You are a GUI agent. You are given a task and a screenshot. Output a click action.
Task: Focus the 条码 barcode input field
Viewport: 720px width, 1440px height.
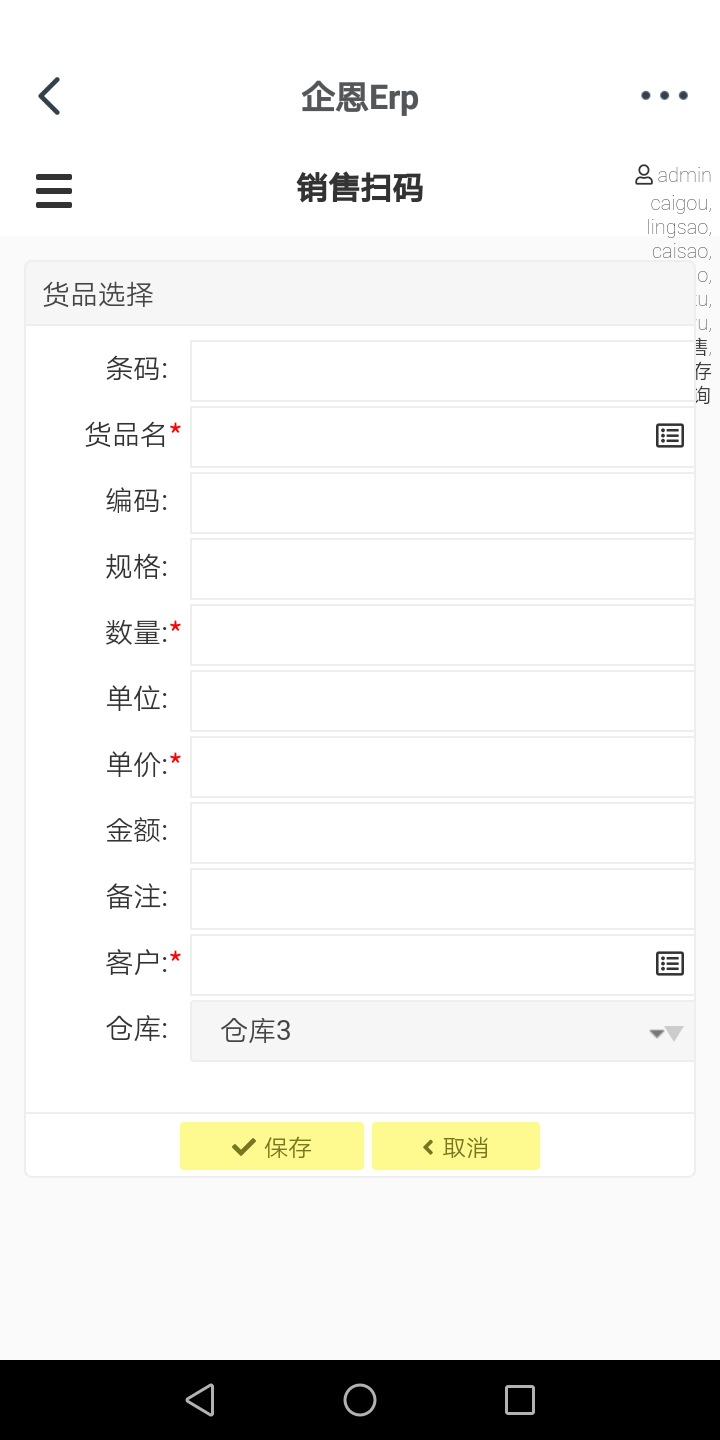coord(440,371)
